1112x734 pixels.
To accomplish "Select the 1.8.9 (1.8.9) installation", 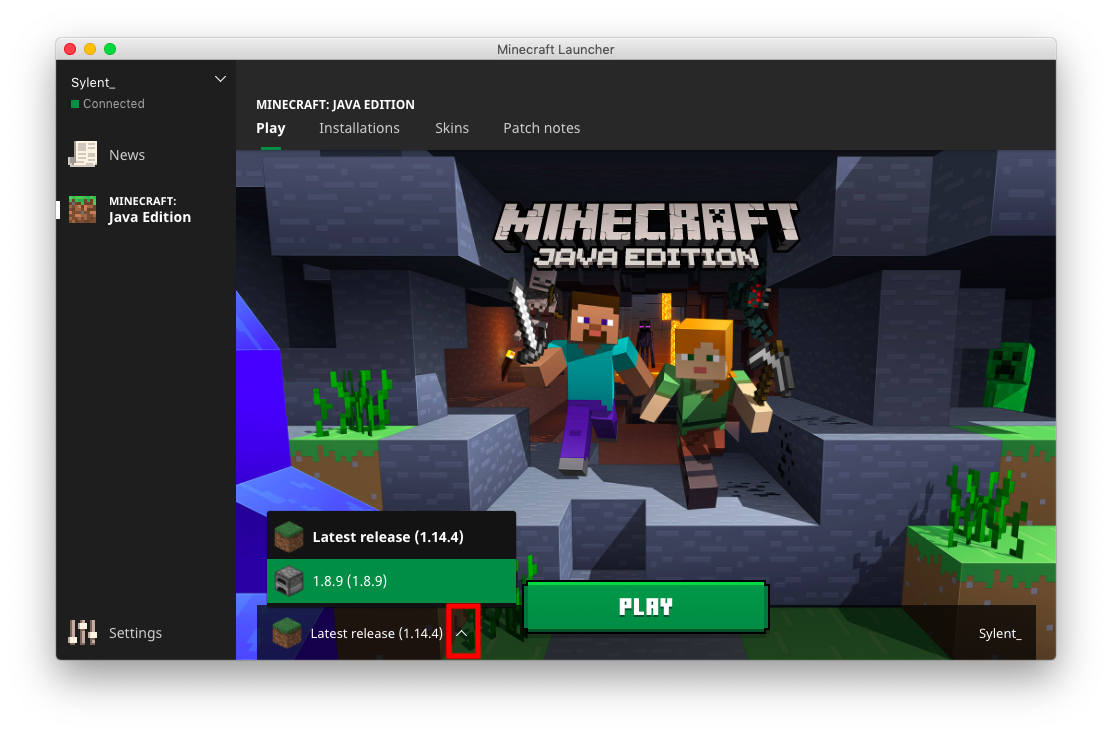I will [391, 581].
